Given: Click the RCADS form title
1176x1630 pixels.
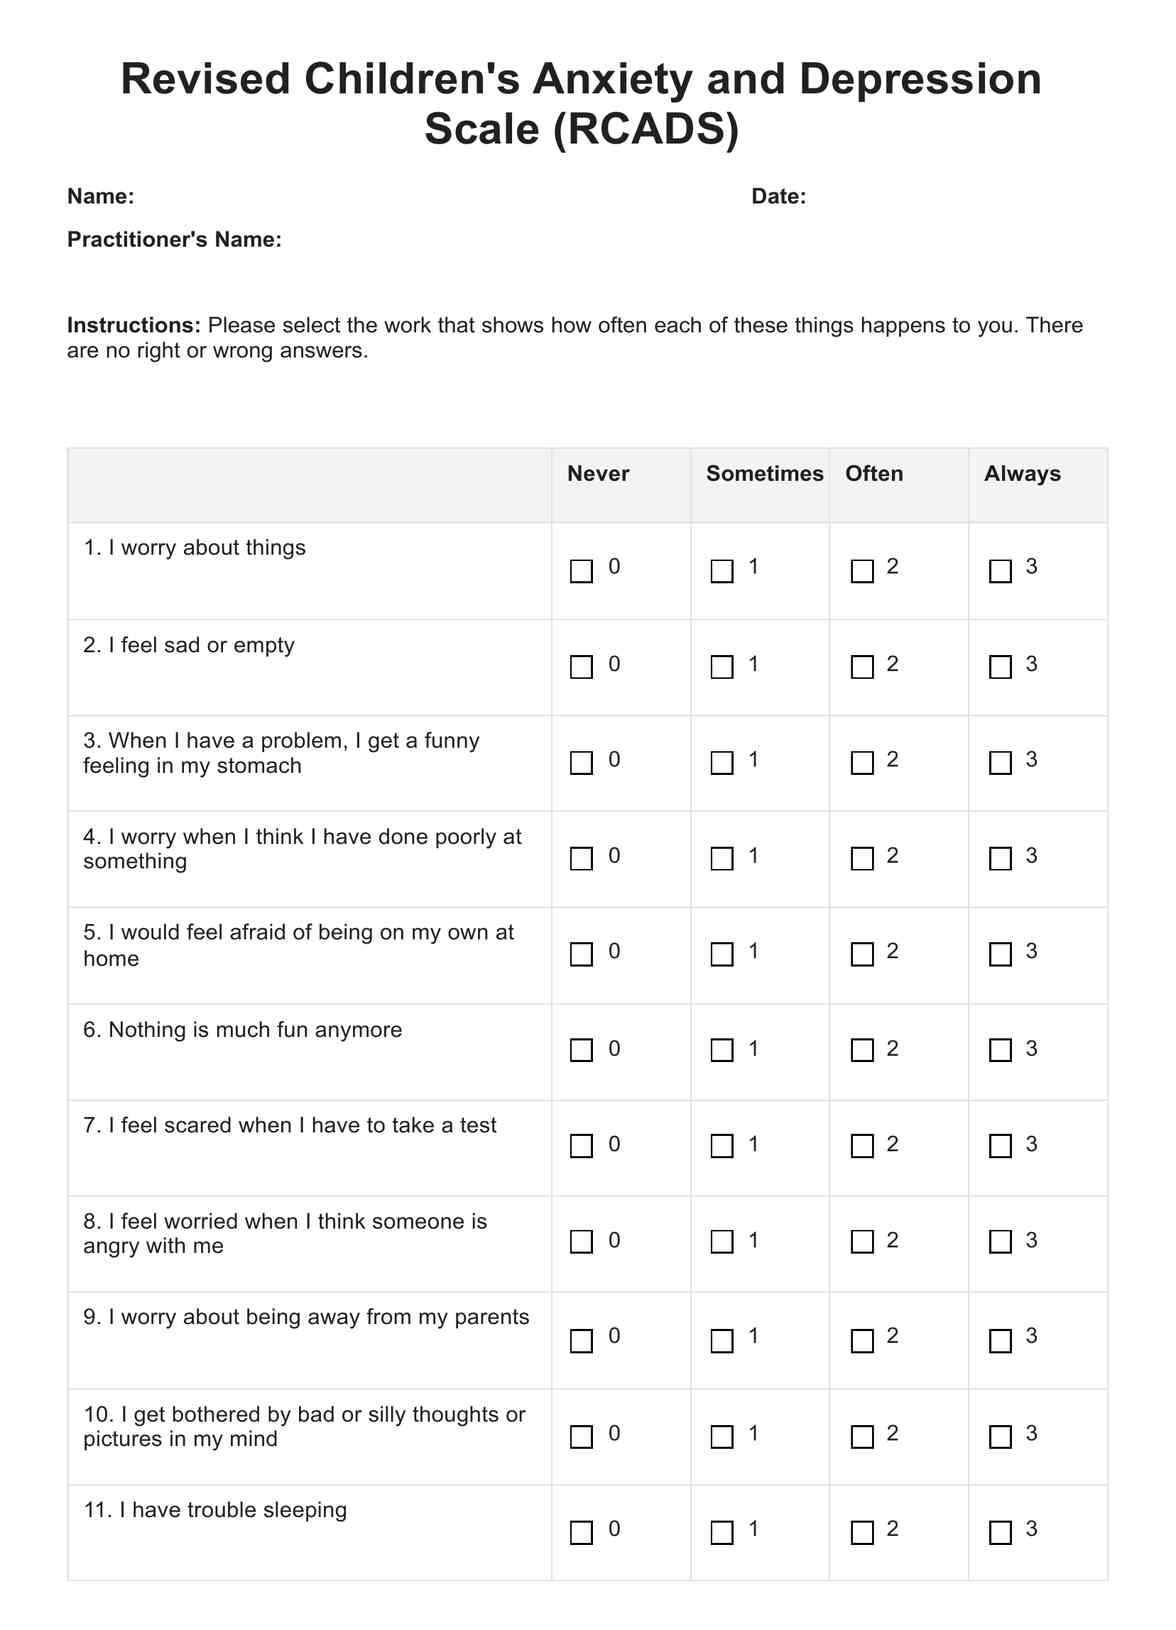Looking at the screenshot, I should coord(581,104).
